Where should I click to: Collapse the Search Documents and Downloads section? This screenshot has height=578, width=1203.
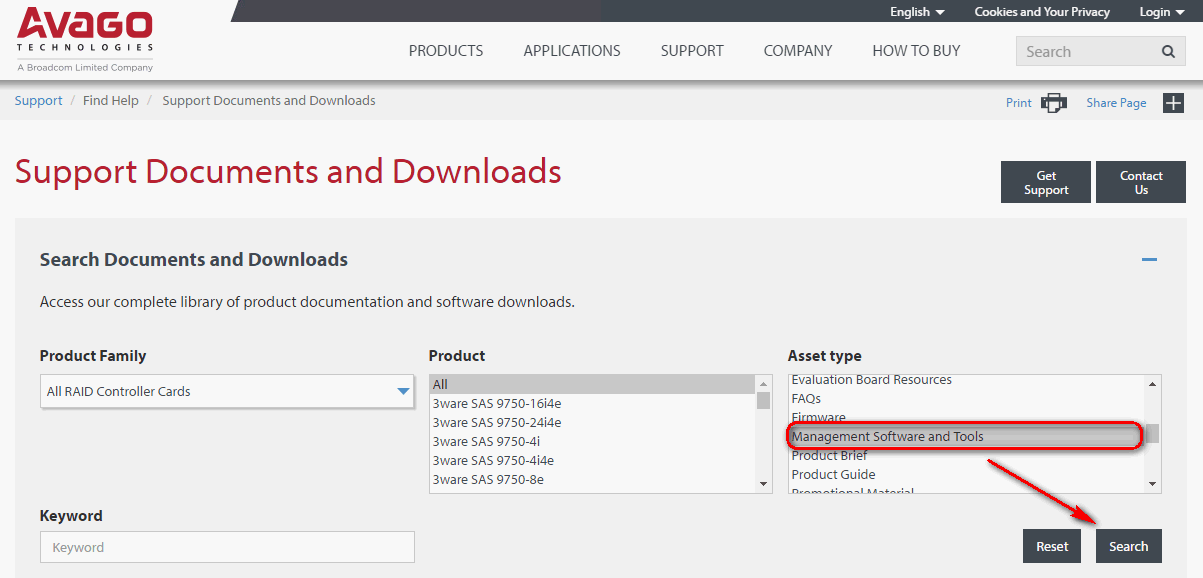point(1149,260)
